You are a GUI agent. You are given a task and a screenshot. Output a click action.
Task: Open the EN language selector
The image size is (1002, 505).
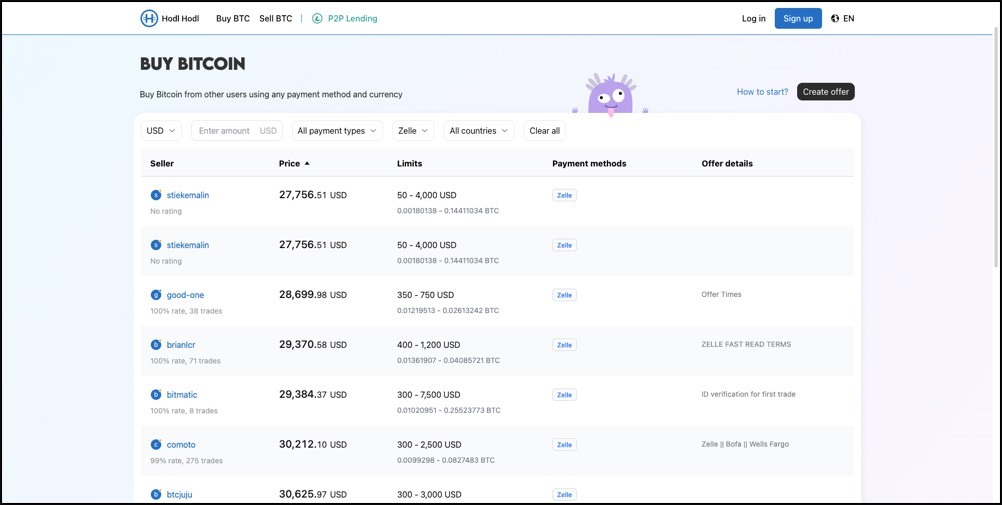[843, 19]
